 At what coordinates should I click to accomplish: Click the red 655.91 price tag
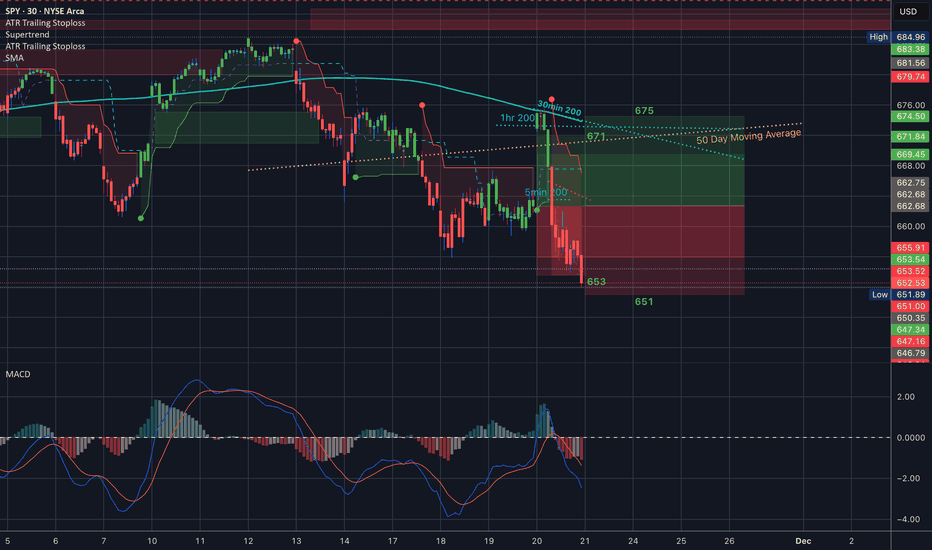tap(909, 247)
